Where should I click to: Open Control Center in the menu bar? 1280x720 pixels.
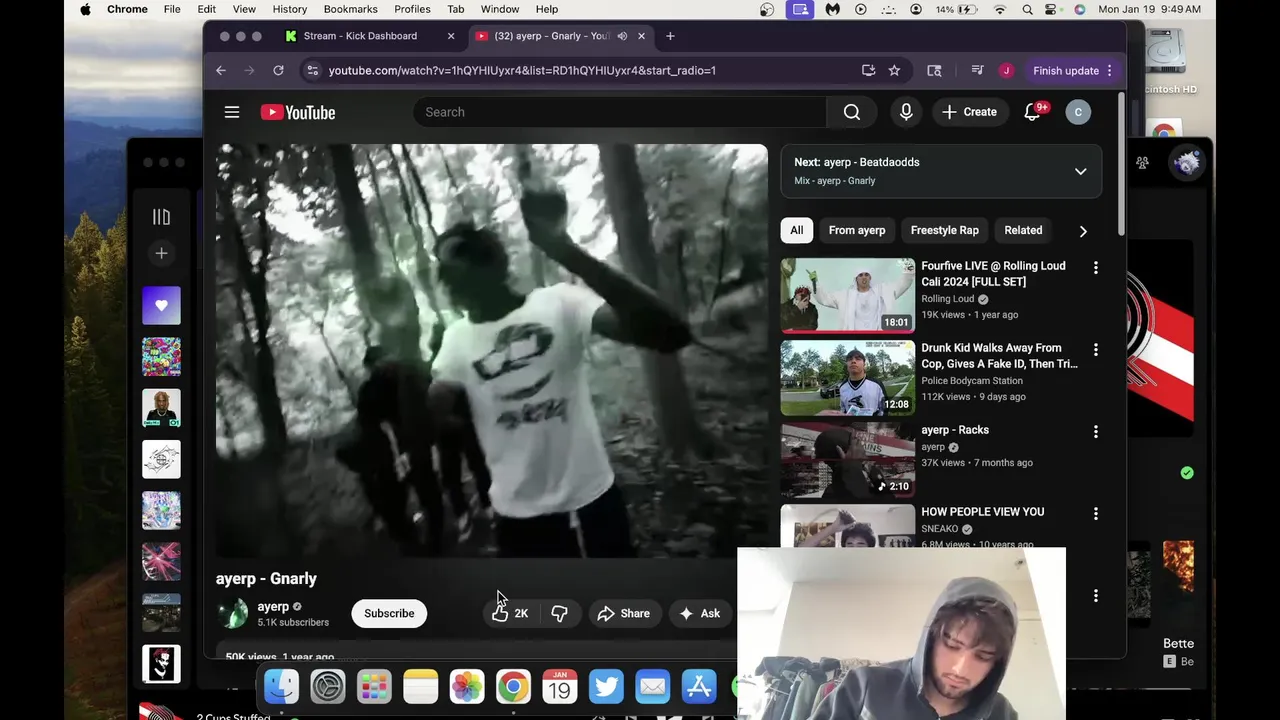[1053, 9]
